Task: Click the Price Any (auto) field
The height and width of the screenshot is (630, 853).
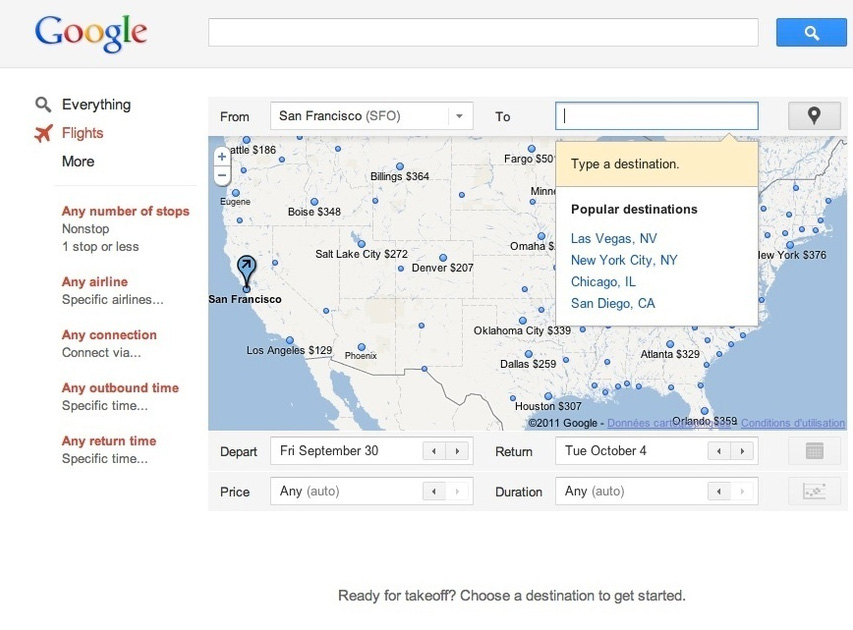Action: point(372,491)
